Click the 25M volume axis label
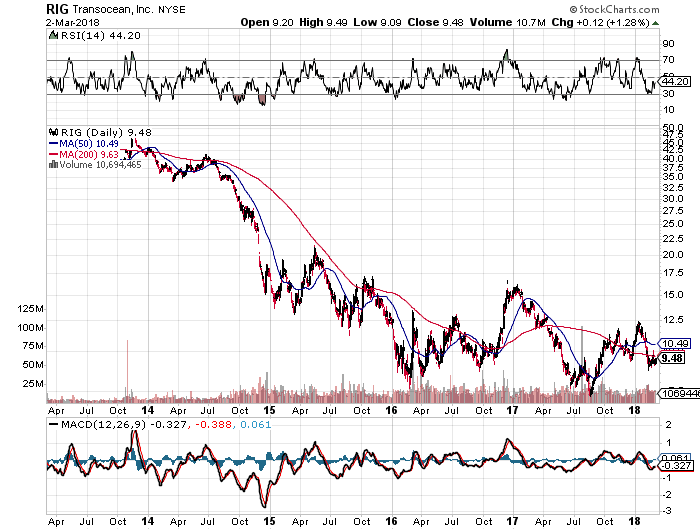The height and width of the screenshot is (530, 700). coord(33,384)
